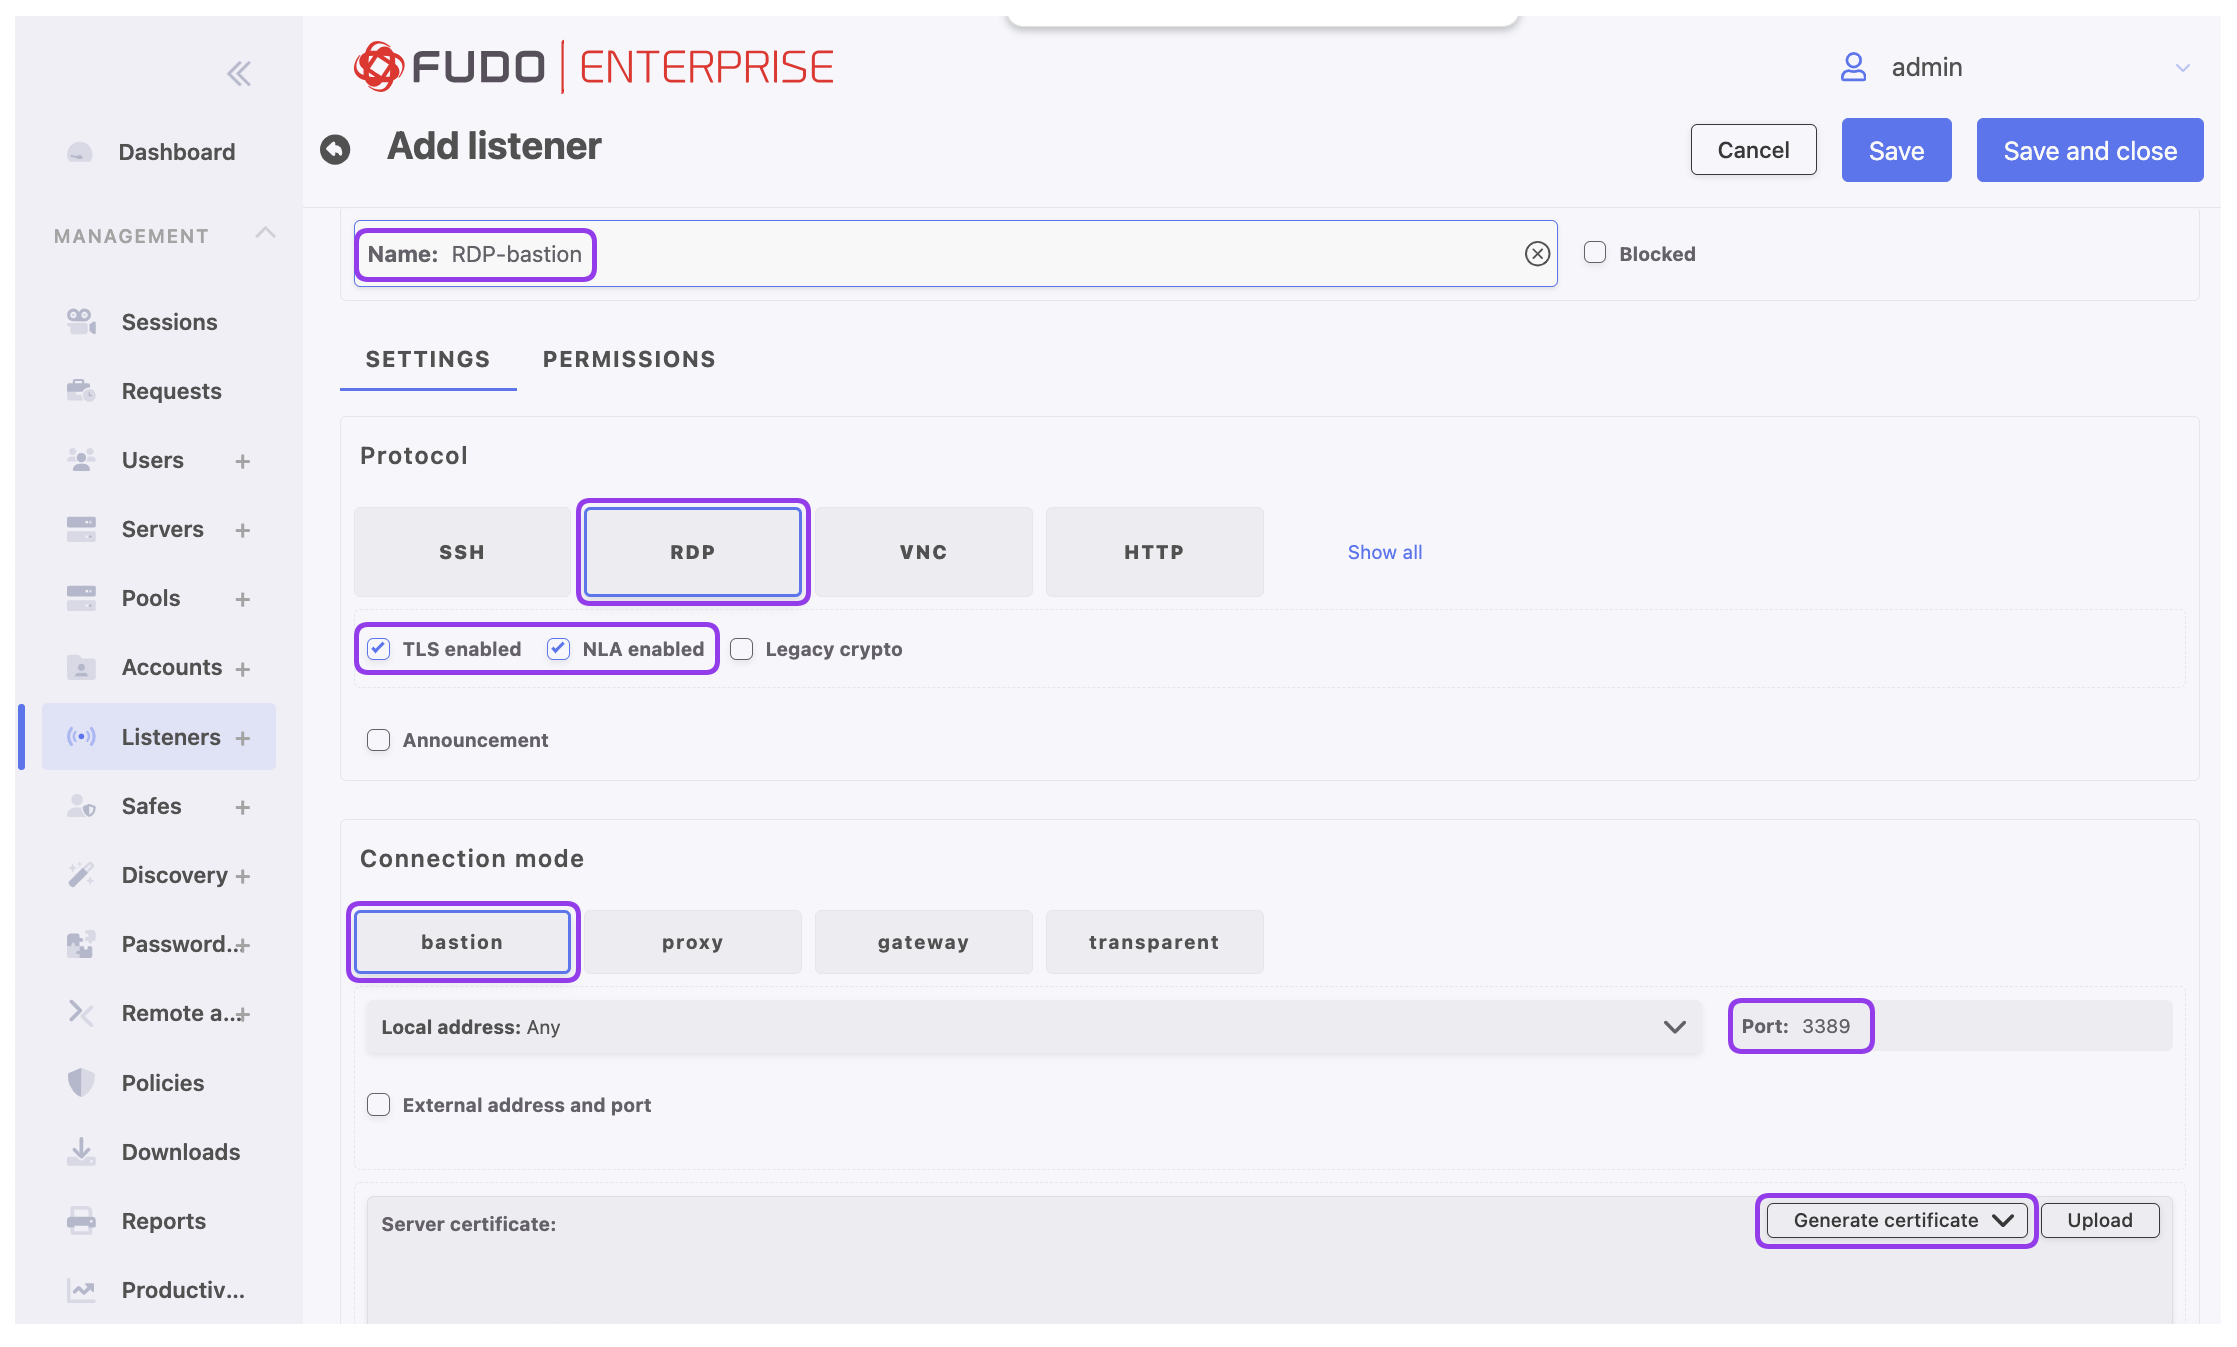Switch to the Settings tab
This screenshot has height=1347, width=2237.
pos(428,359)
